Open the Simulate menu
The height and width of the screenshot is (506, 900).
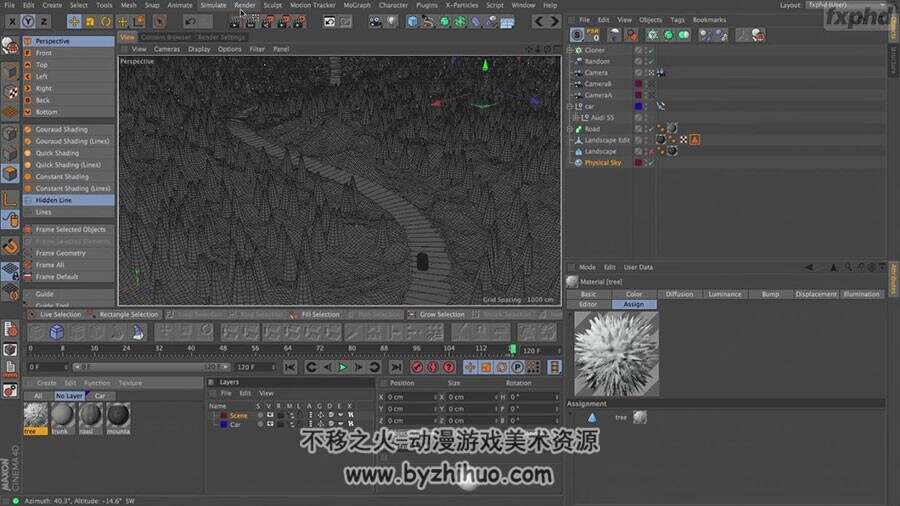click(x=213, y=5)
